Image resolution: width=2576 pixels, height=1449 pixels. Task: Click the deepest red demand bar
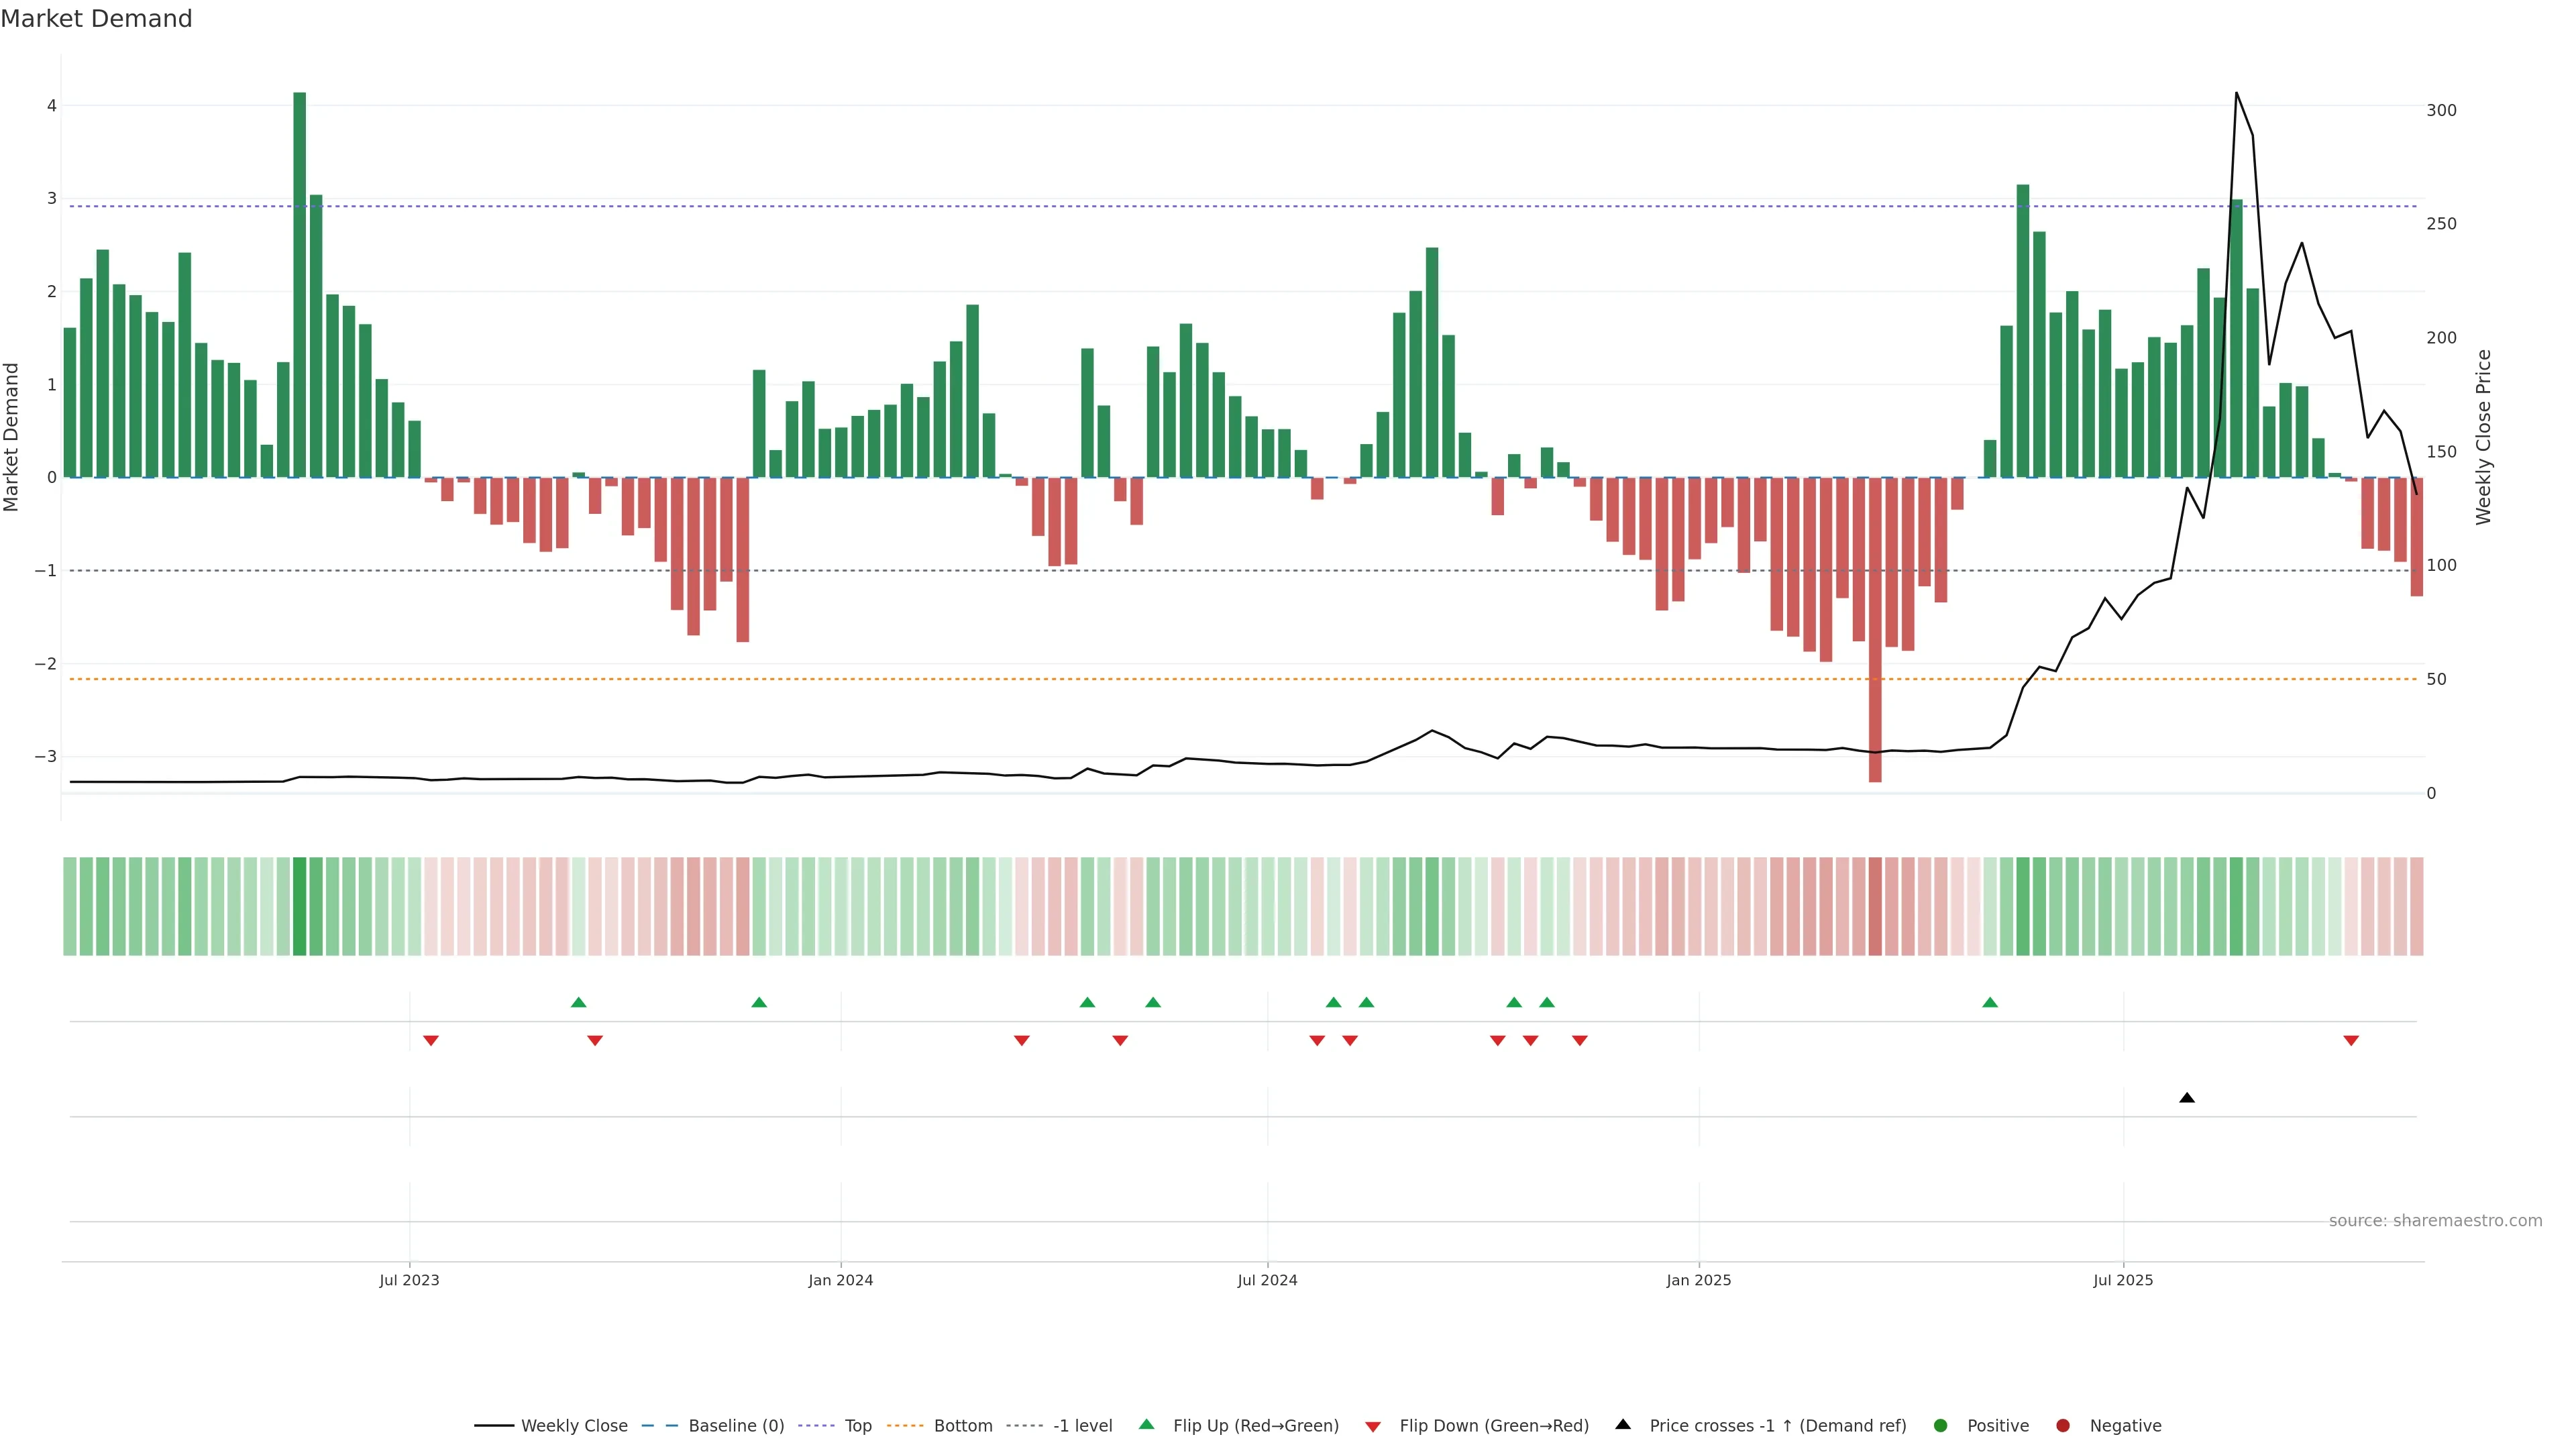(1875, 630)
